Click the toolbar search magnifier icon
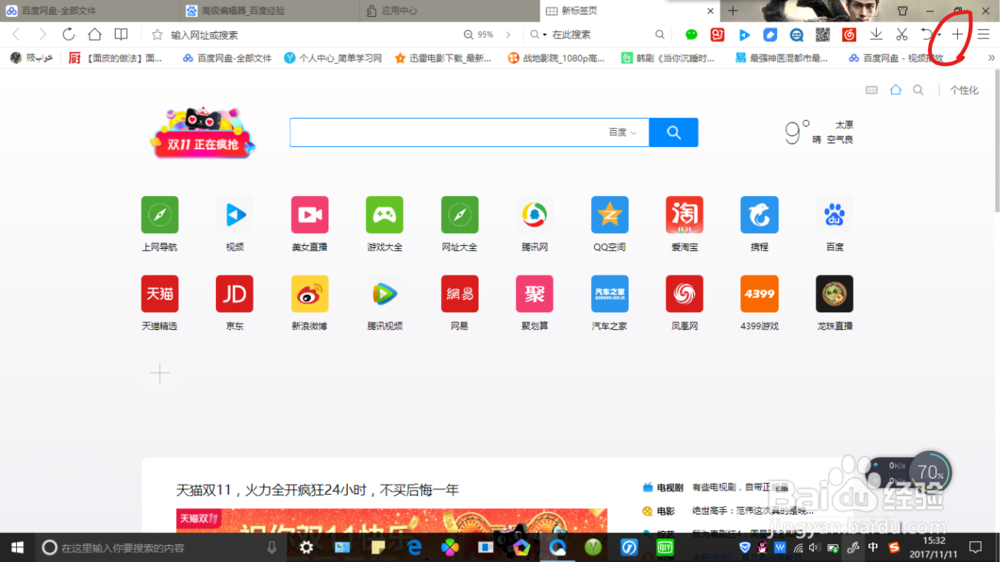The width and height of the screenshot is (1000, 562). tap(659, 34)
